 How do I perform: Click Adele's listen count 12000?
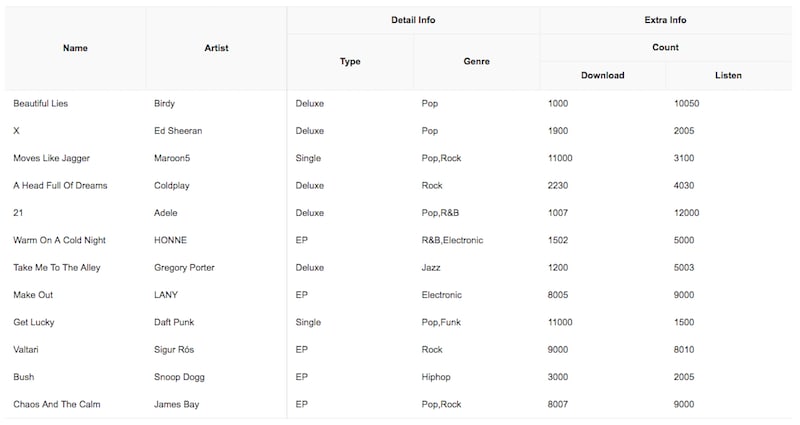click(x=687, y=213)
